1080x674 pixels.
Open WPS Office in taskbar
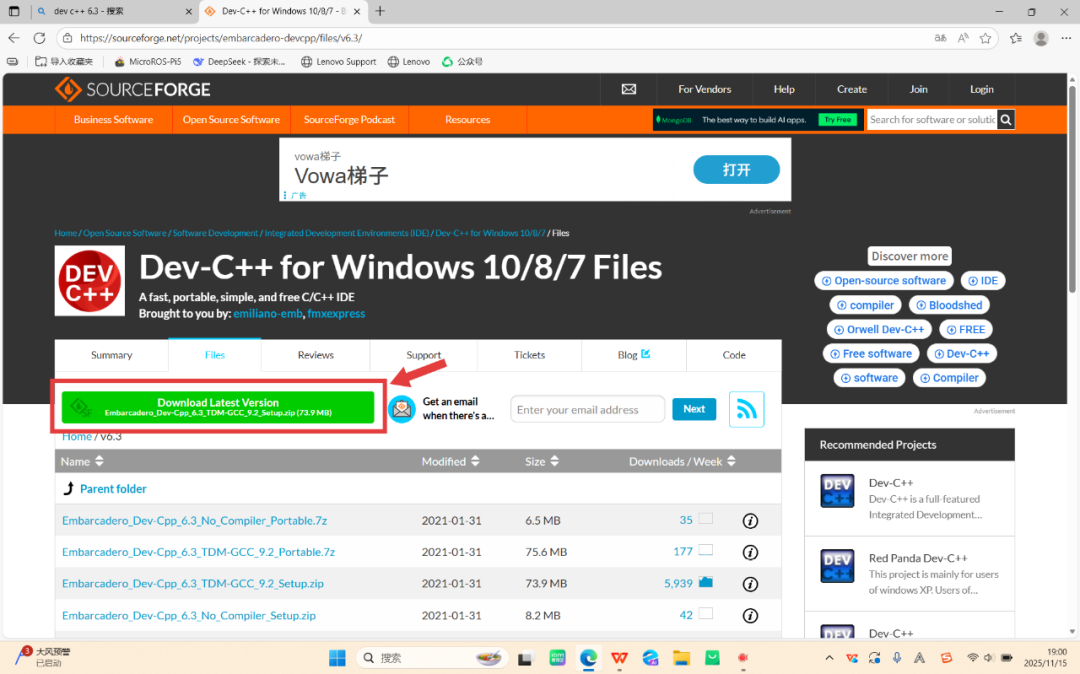pos(619,658)
